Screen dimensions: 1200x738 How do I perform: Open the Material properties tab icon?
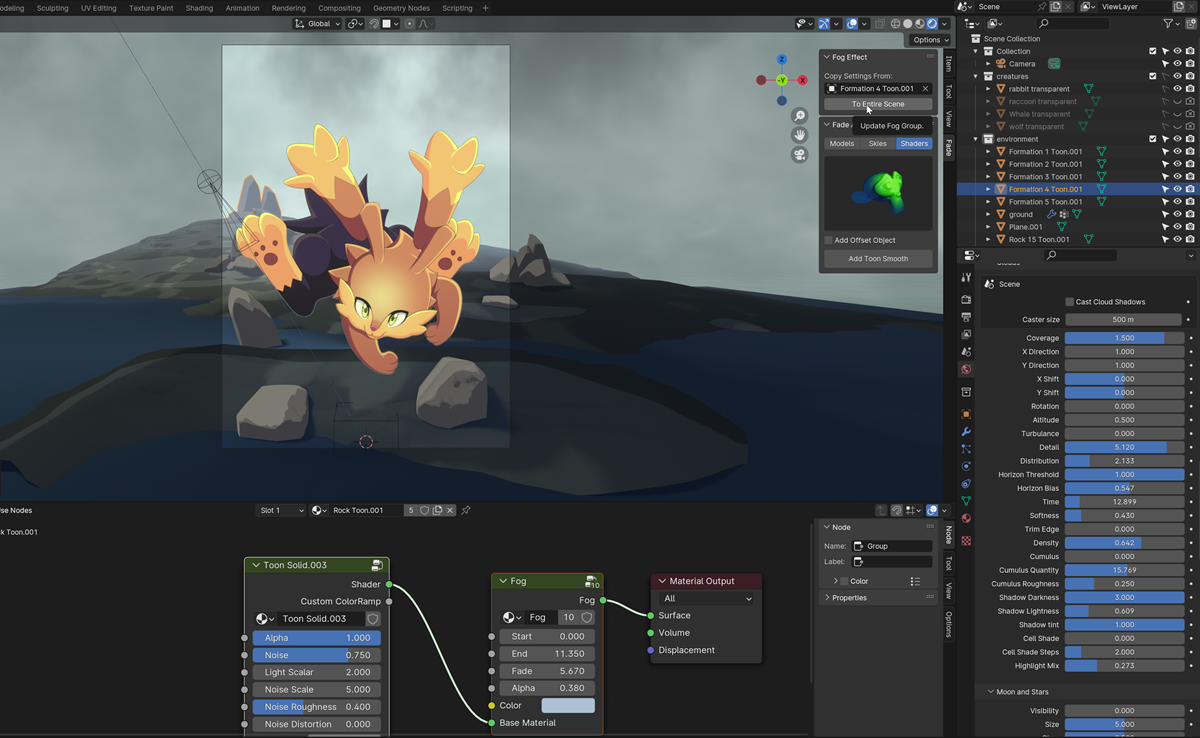coord(966,519)
